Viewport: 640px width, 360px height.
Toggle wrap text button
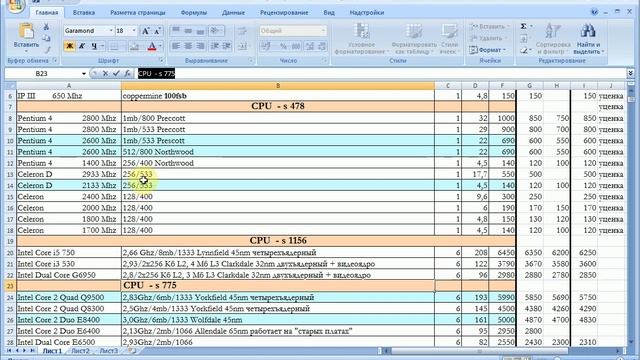[x=242, y=31]
